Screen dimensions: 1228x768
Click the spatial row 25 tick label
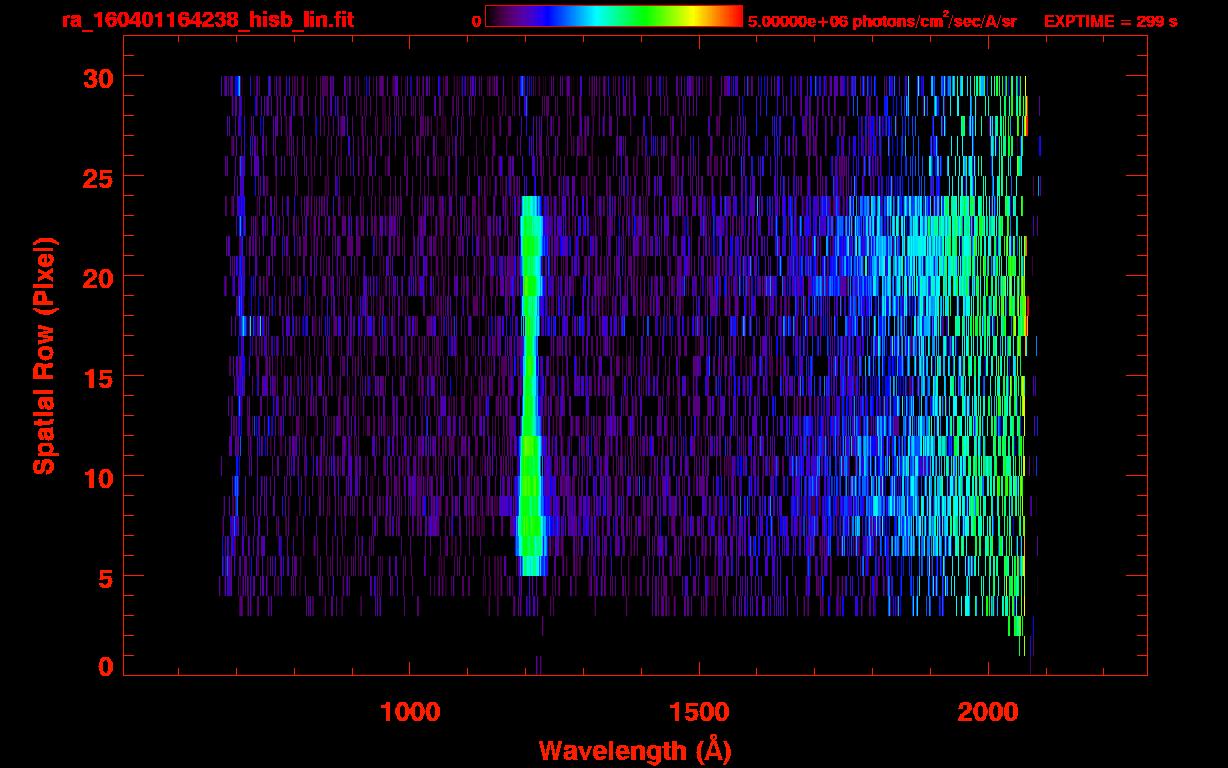pyautogui.click(x=97, y=177)
